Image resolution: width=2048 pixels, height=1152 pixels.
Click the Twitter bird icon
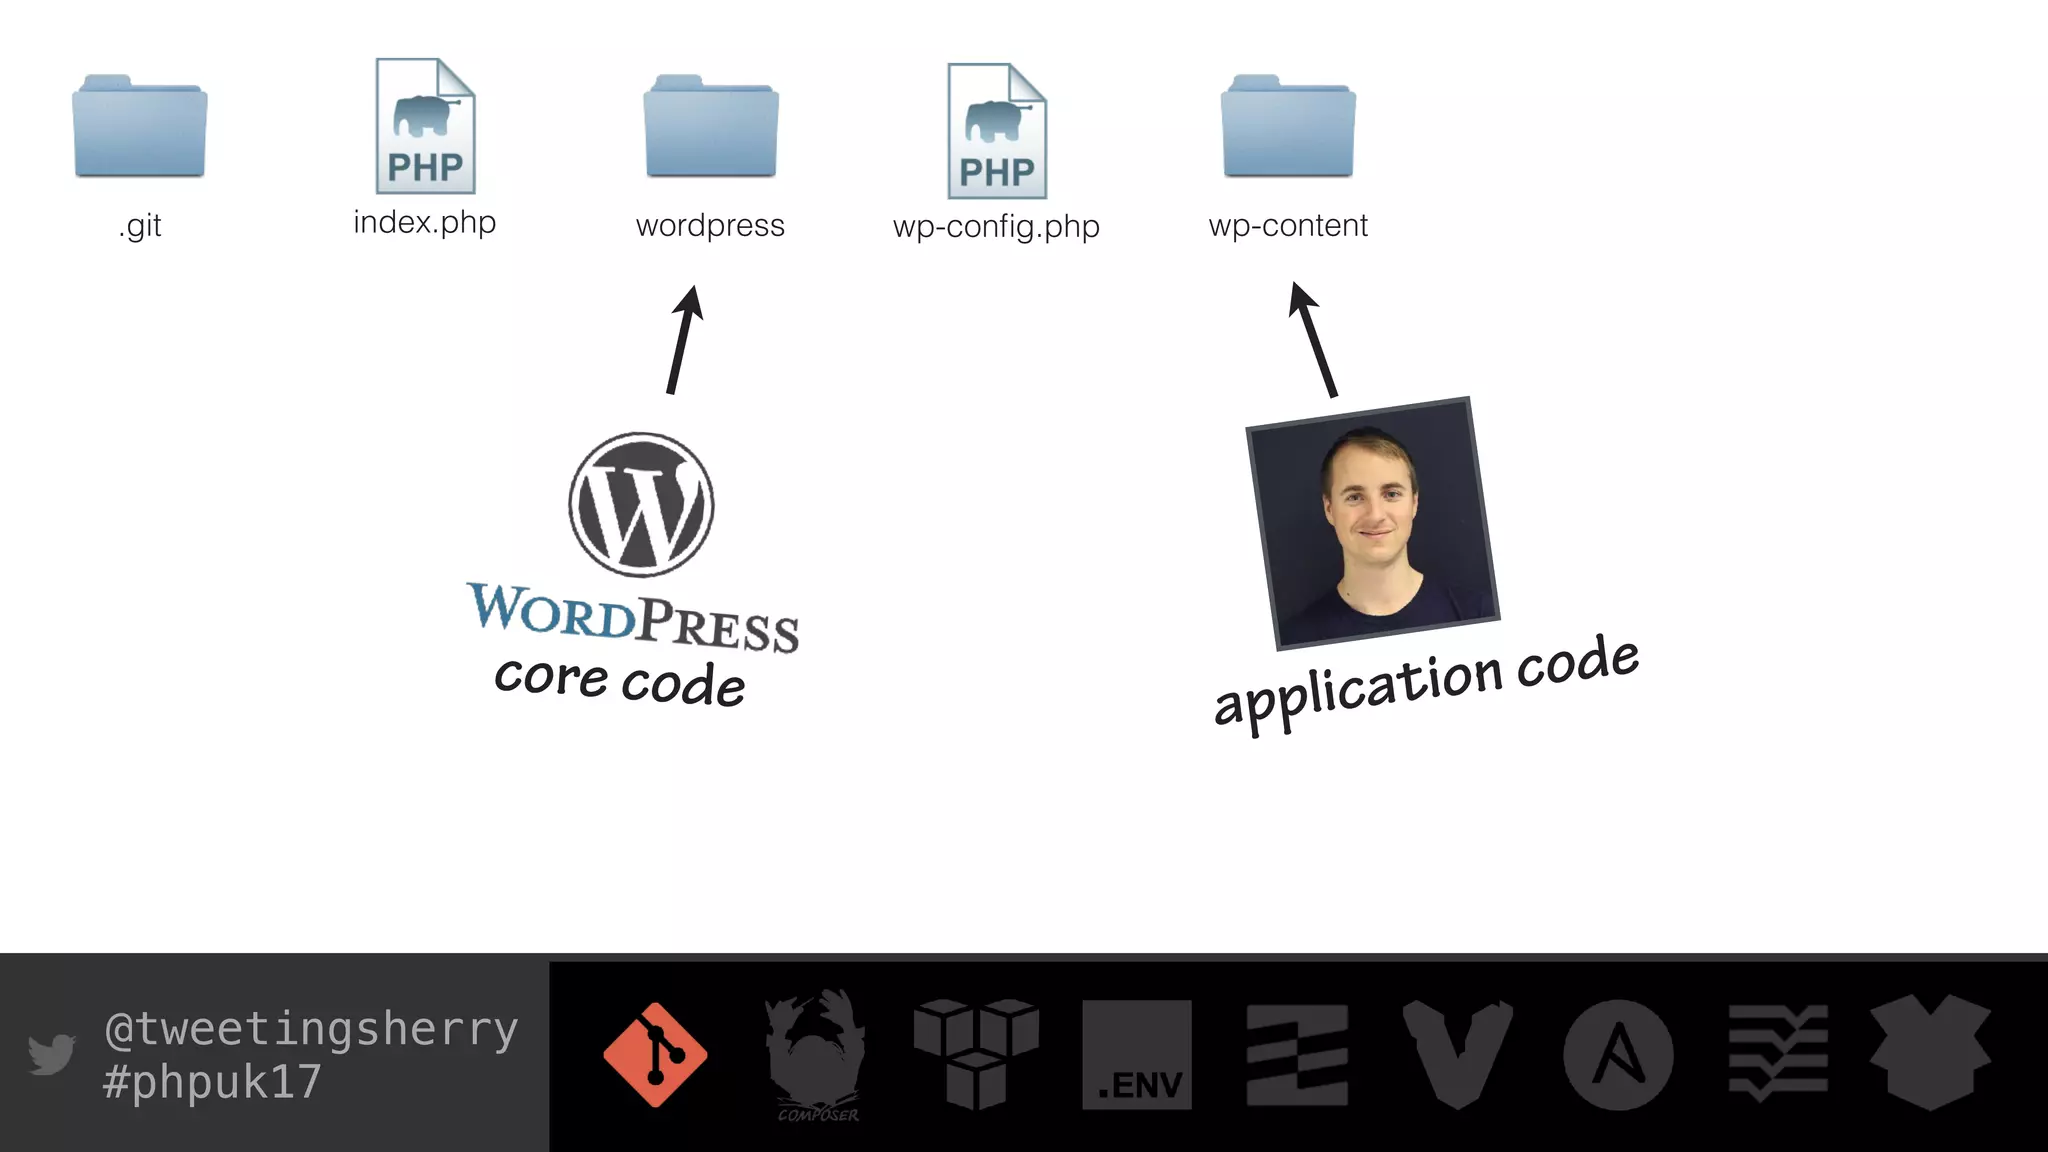coord(52,1054)
